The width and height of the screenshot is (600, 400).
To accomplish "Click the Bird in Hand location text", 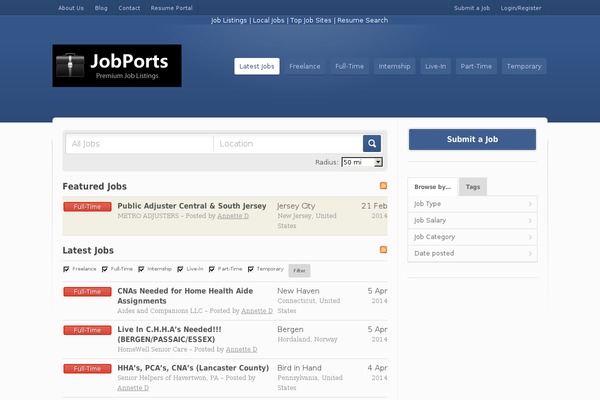I will (x=299, y=368).
